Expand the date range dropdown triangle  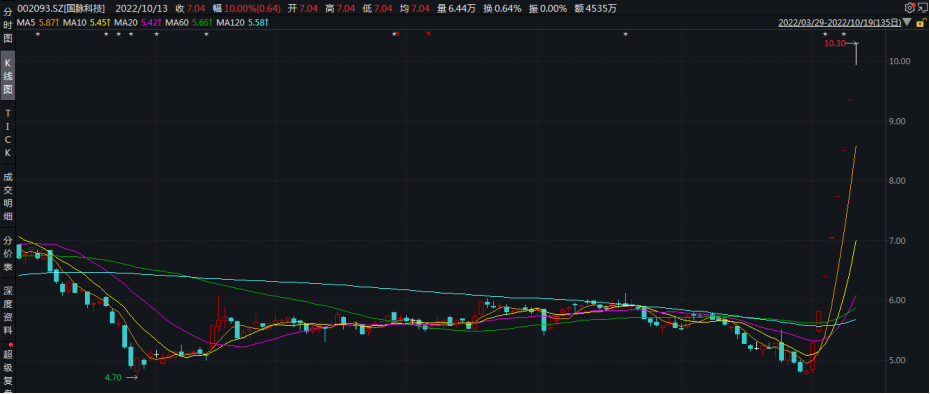906,23
